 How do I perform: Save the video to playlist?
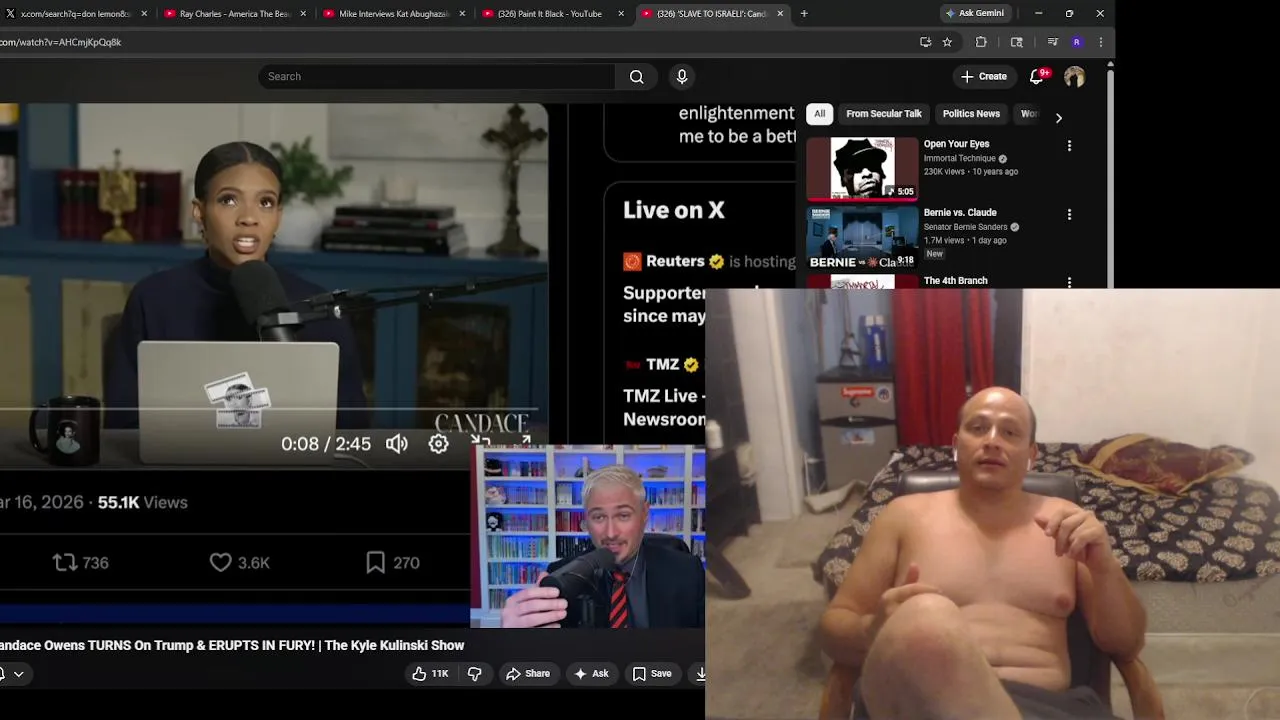click(x=652, y=674)
